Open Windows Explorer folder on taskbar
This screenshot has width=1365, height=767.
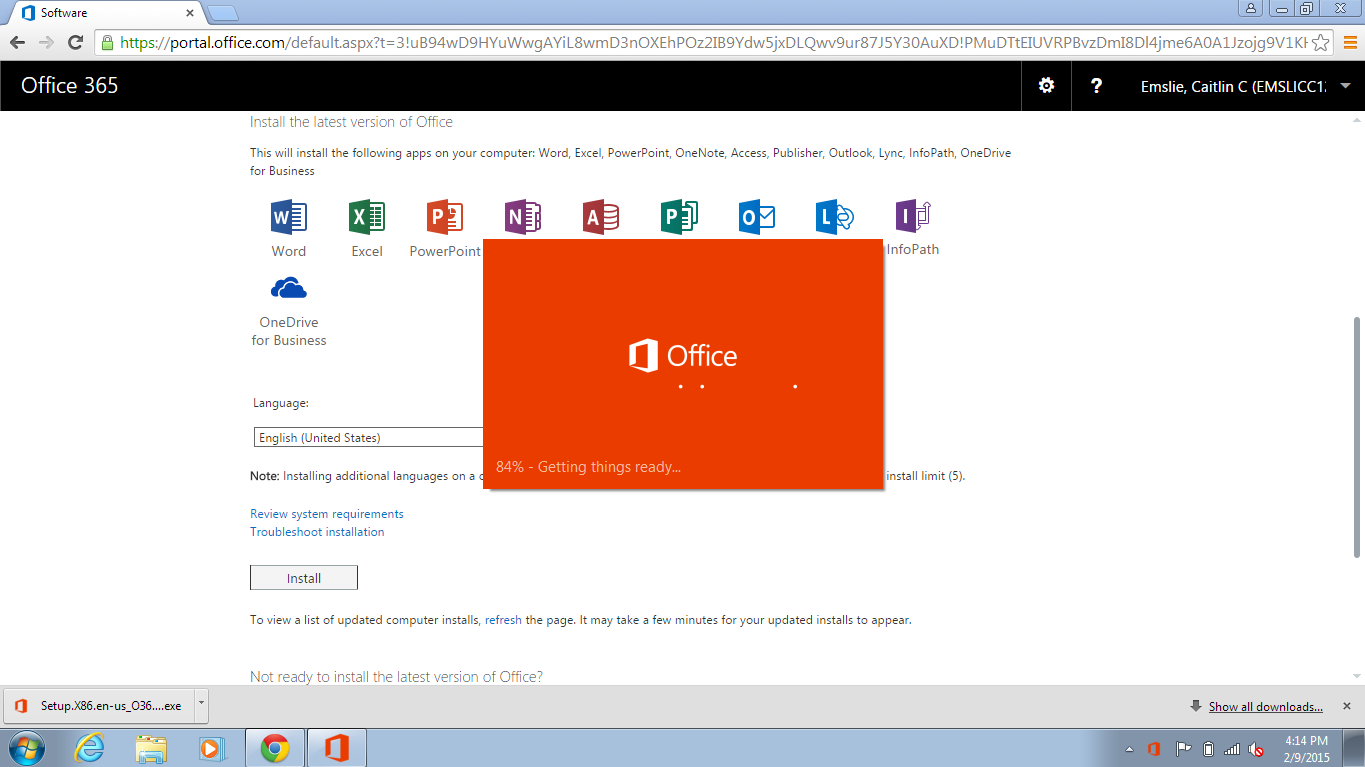152,748
